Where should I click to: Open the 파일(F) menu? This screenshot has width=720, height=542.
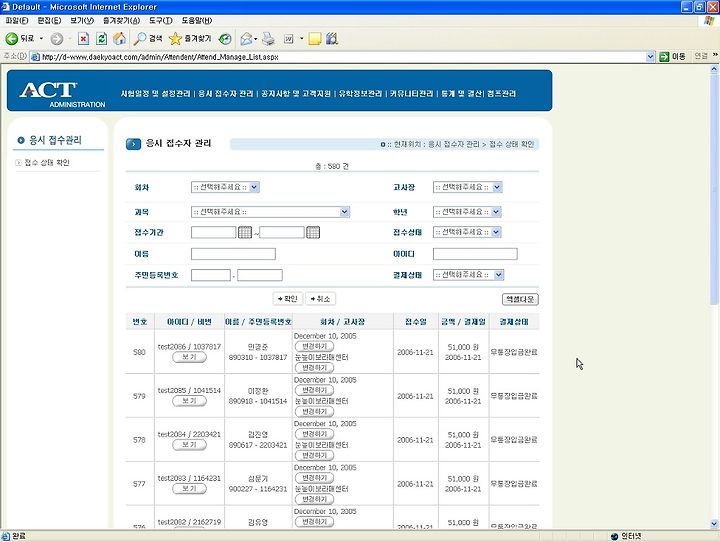point(17,21)
